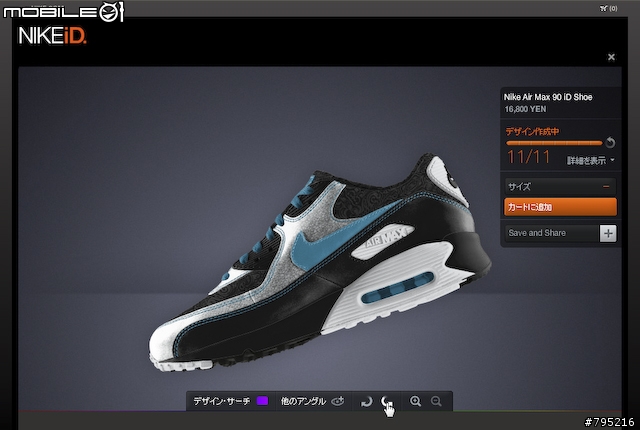Open デザイン・サーチ design search
The width and height of the screenshot is (640, 430).
tap(221, 401)
